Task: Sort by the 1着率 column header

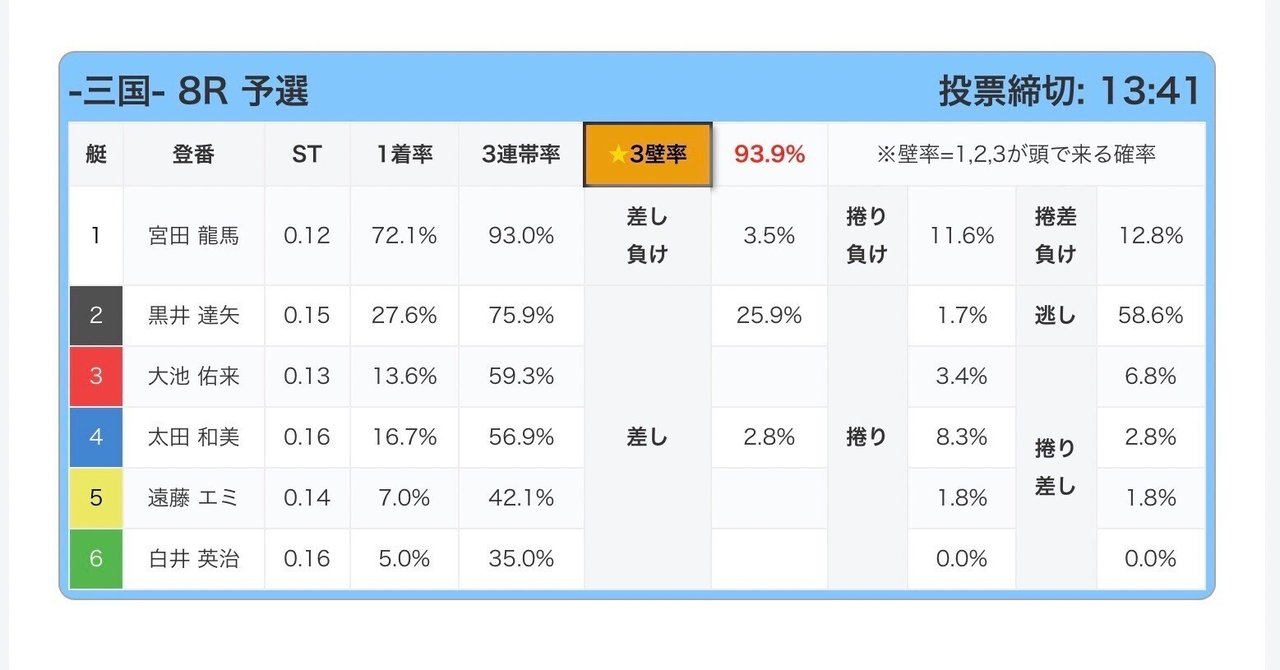Action: click(404, 155)
